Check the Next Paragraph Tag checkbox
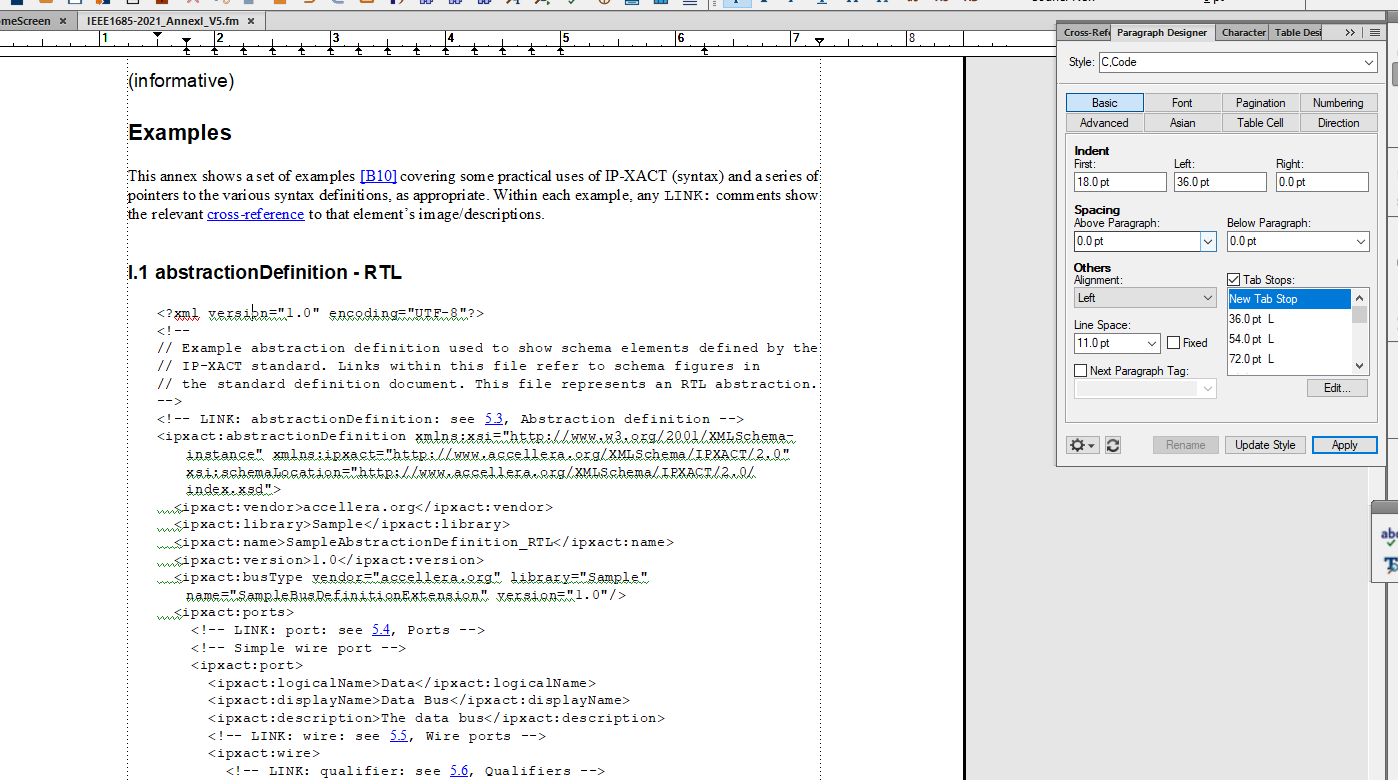This screenshot has height=780, width=1398. (x=1080, y=370)
